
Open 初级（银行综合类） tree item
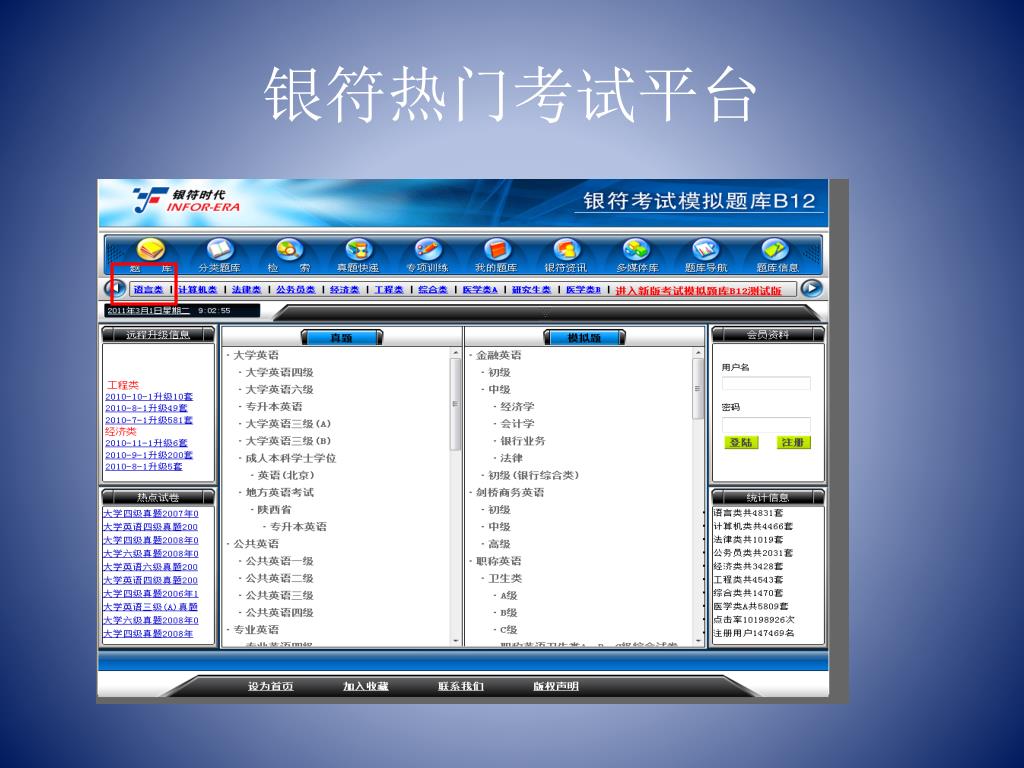coord(534,475)
